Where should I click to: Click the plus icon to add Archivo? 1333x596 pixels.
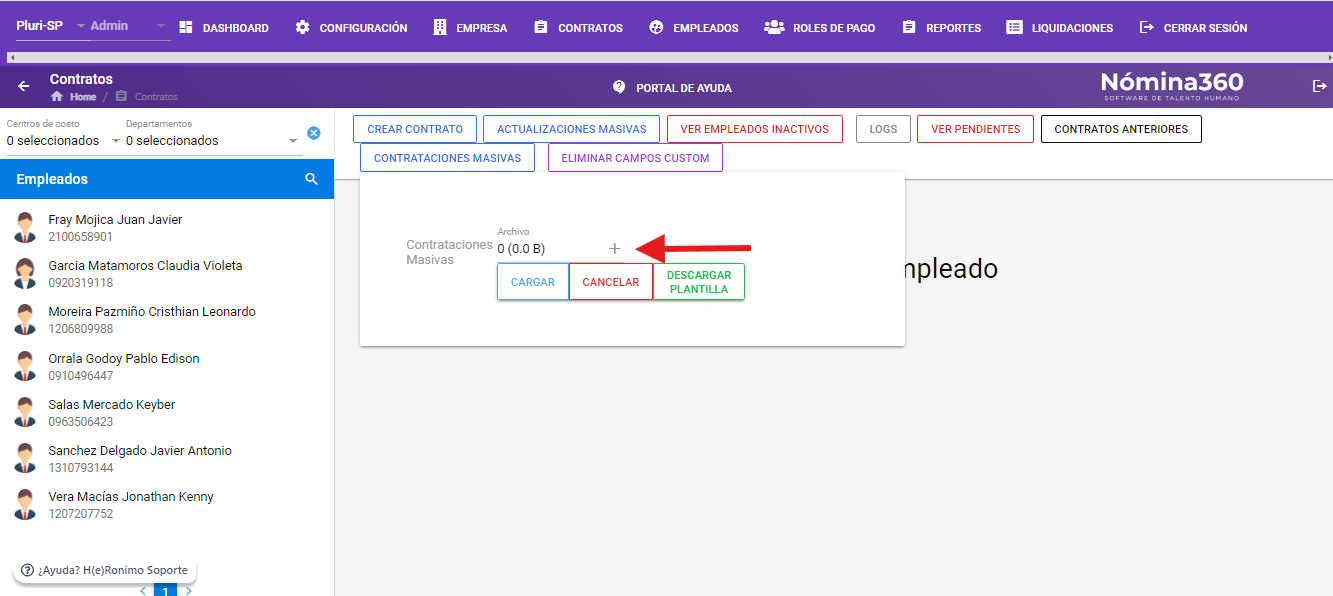pos(615,248)
